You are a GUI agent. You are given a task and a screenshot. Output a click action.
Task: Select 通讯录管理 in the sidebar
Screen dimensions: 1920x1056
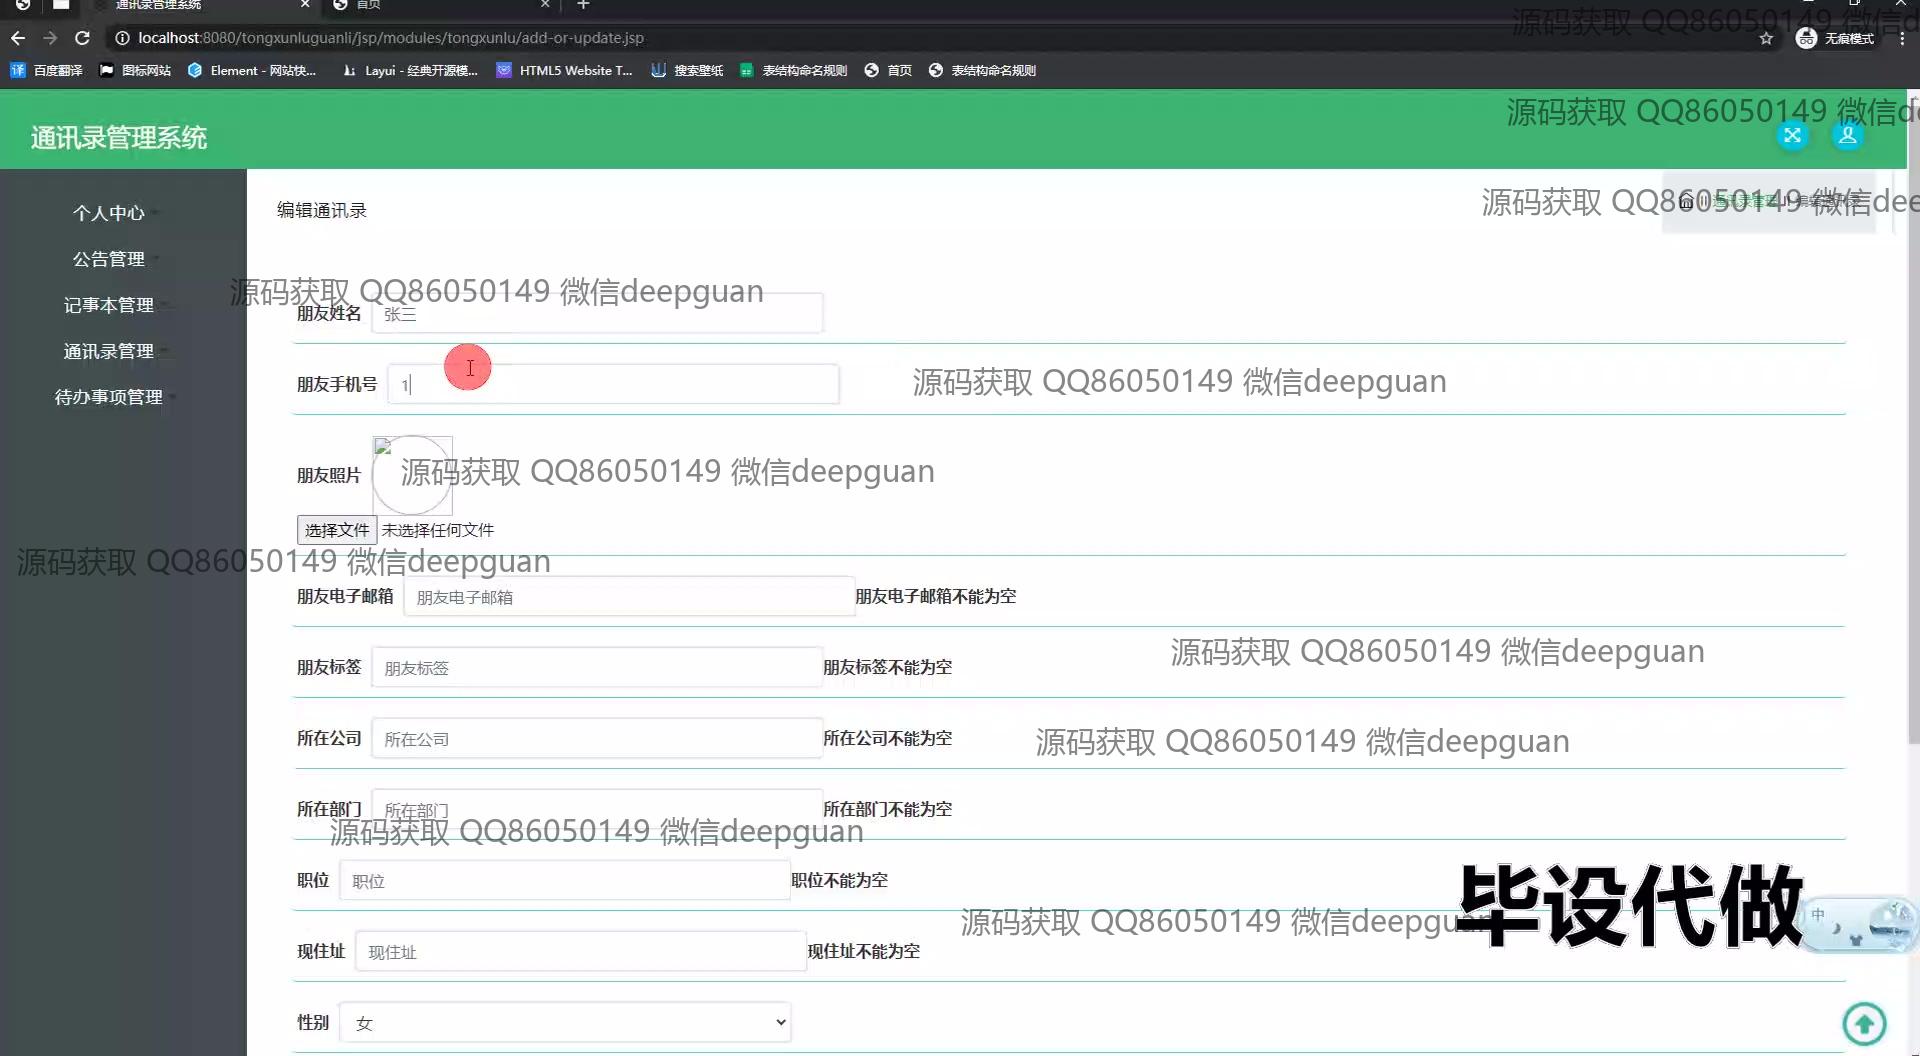(x=108, y=351)
